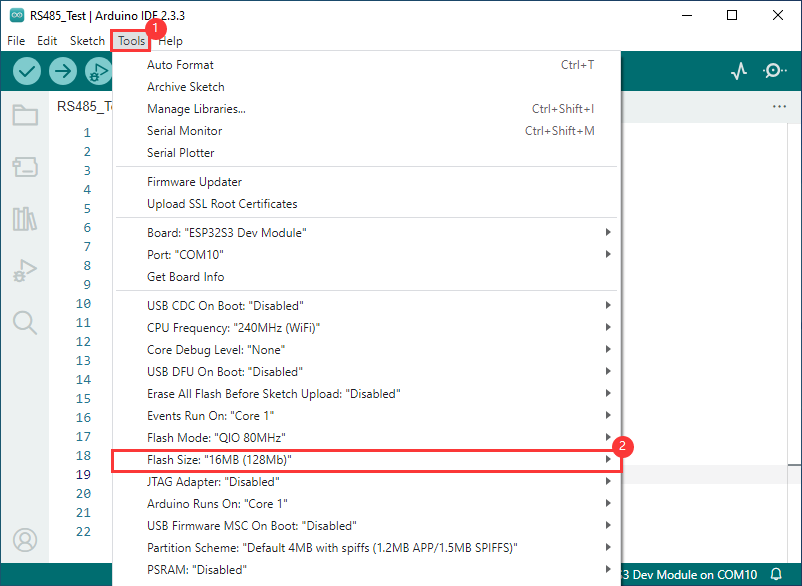This screenshot has height=586, width=802.
Task: Expand the Port "COM10" submenu
Action: (365, 255)
